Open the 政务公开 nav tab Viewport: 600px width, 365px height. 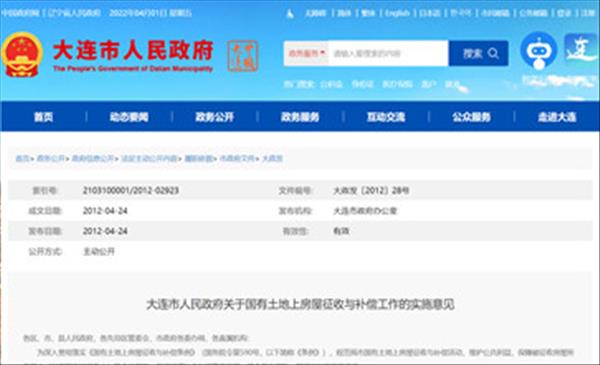click(x=215, y=117)
